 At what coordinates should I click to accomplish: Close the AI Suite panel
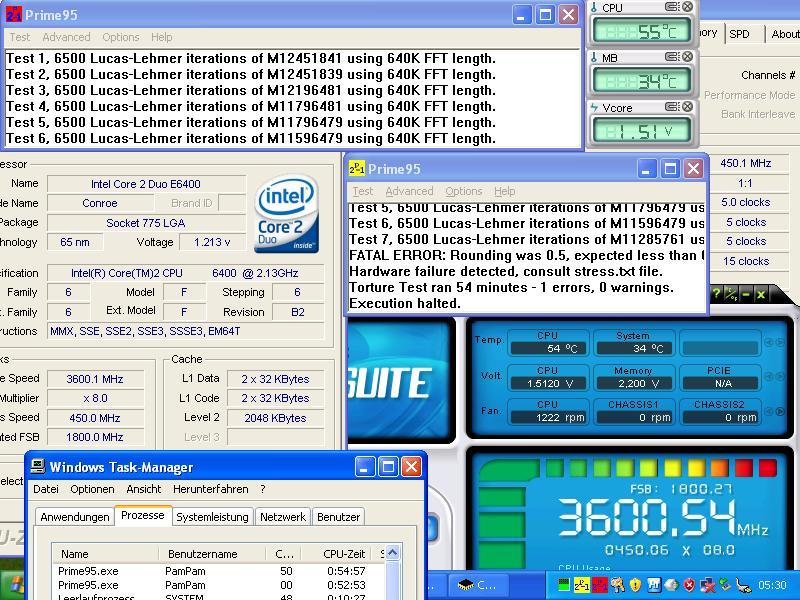(x=761, y=294)
